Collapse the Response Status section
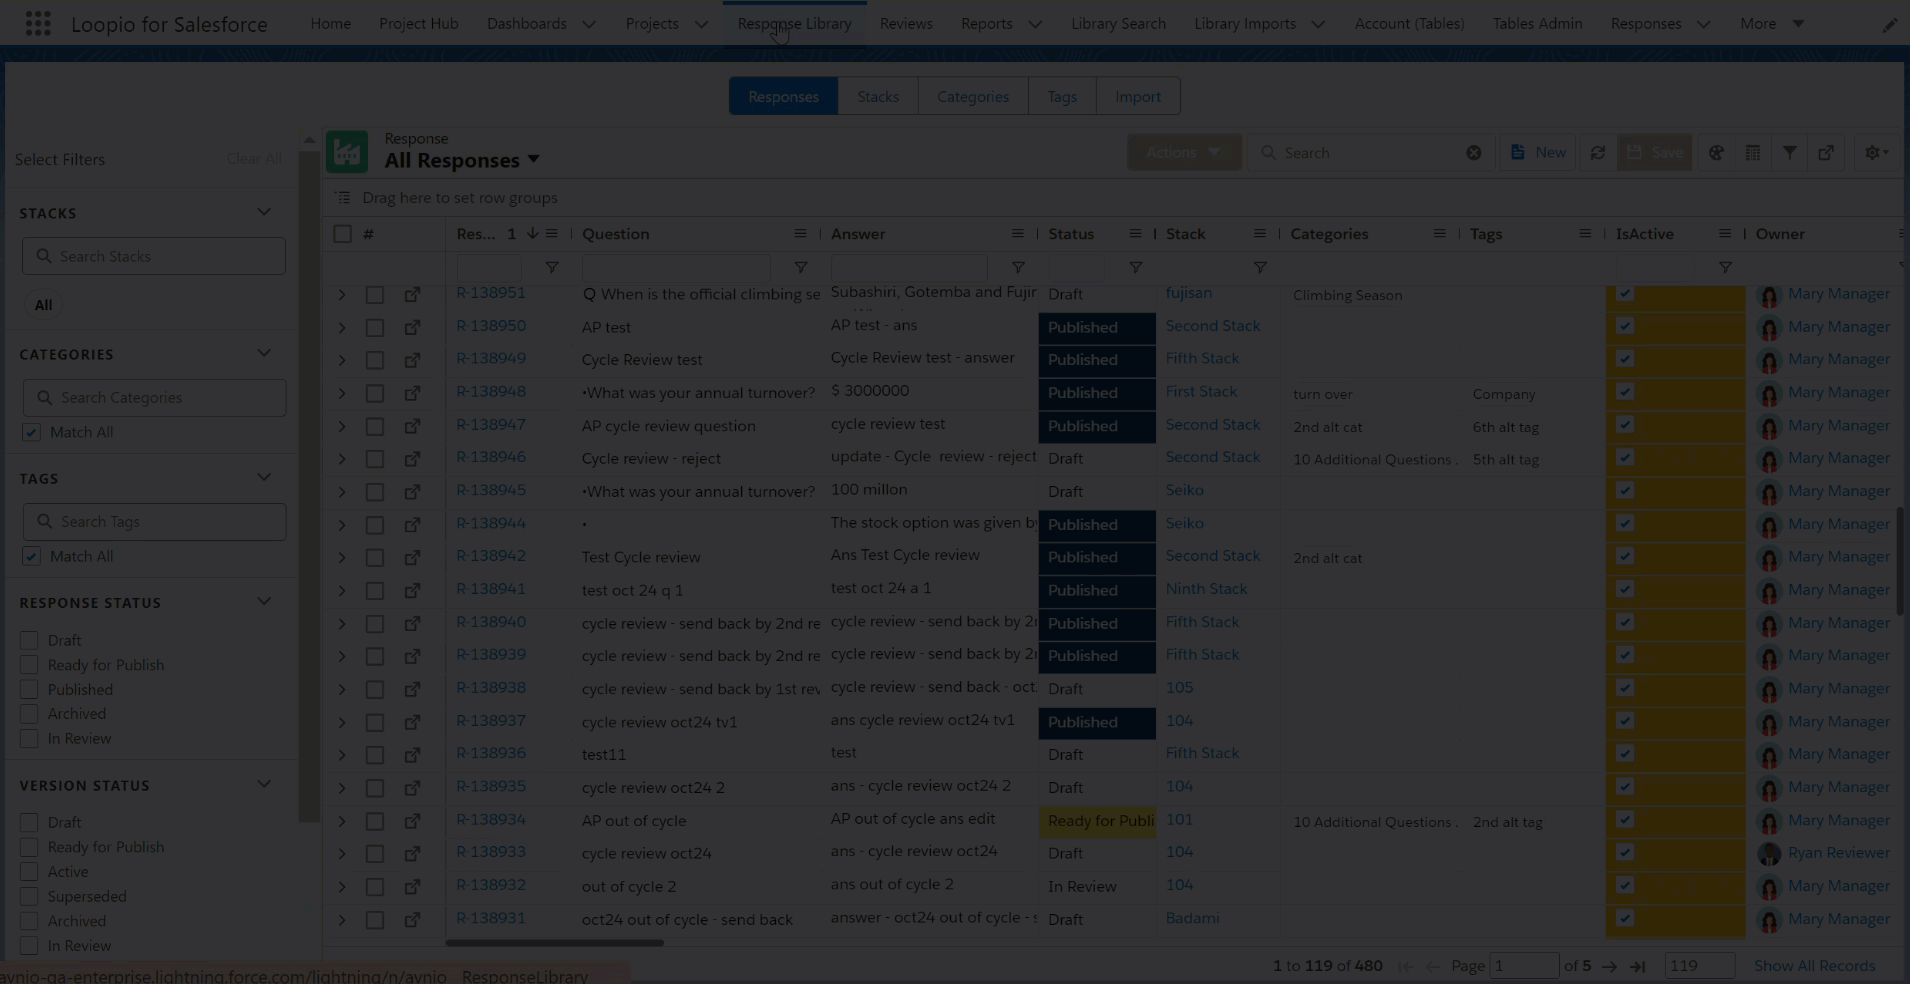The height and width of the screenshot is (984, 1910). (x=264, y=601)
